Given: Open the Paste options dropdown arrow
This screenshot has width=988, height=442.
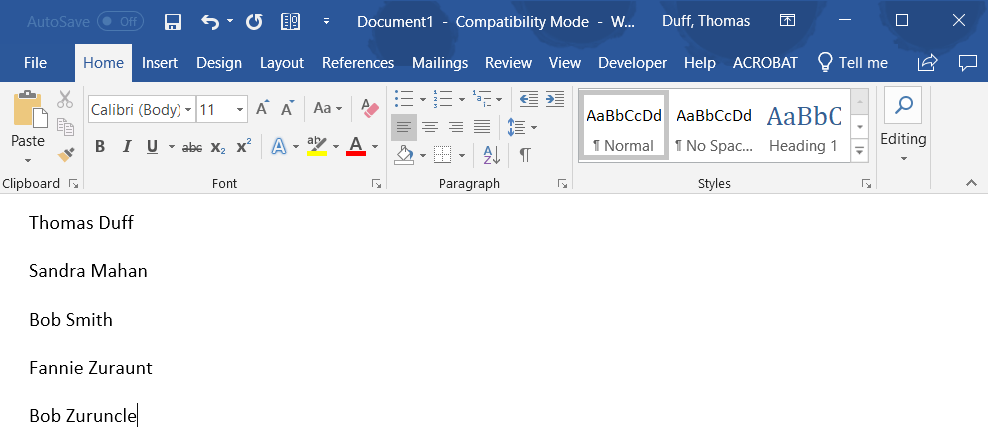Looking at the screenshot, I should (28, 161).
